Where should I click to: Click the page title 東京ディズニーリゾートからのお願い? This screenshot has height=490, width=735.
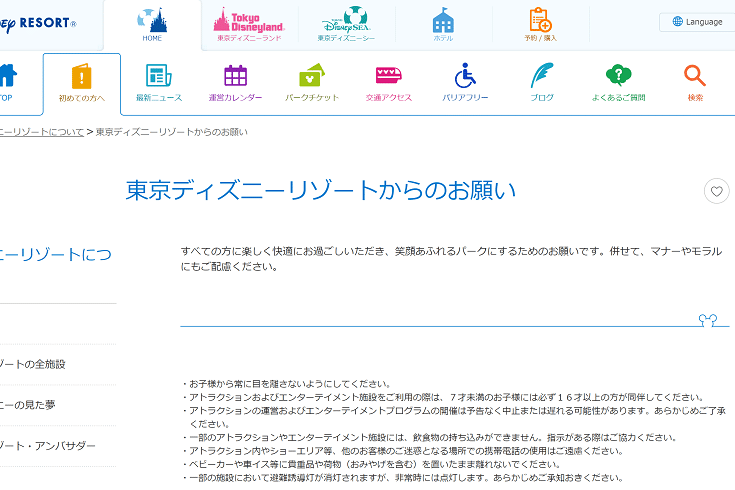click(321, 190)
